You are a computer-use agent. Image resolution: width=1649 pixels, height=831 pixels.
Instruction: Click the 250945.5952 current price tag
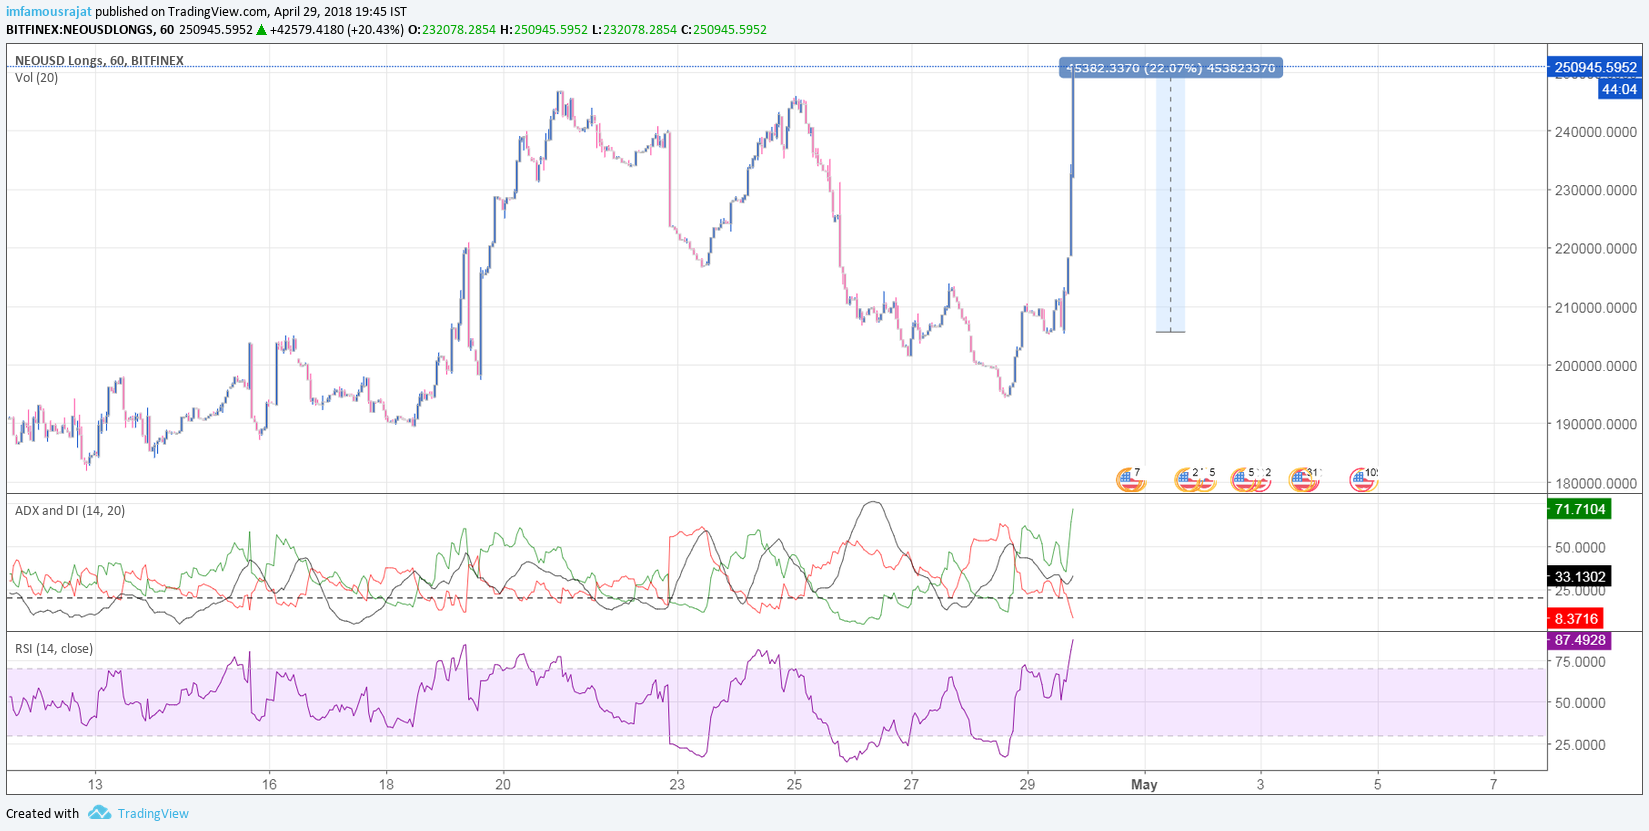click(x=1595, y=67)
